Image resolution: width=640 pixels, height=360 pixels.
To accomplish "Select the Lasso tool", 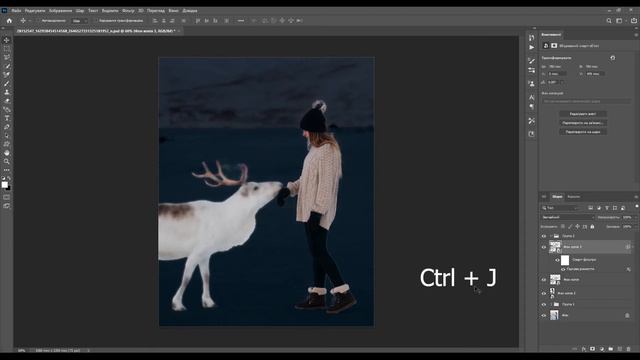I will click(7, 57).
